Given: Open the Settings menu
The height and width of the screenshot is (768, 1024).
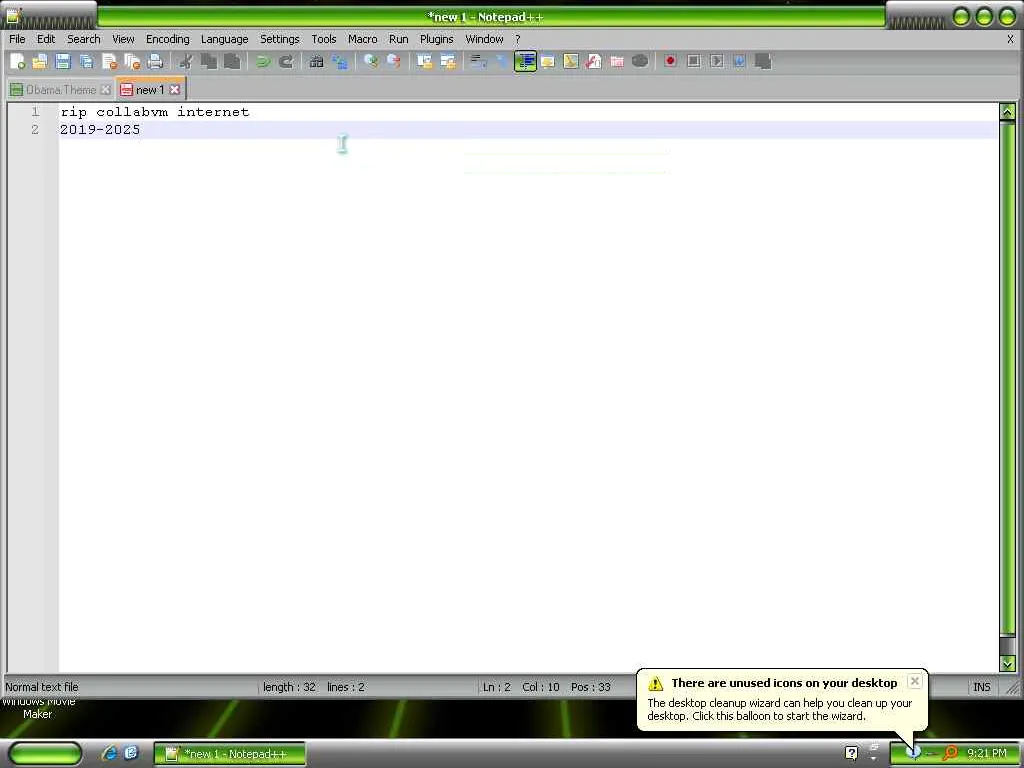Looking at the screenshot, I should click(x=280, y=39).
